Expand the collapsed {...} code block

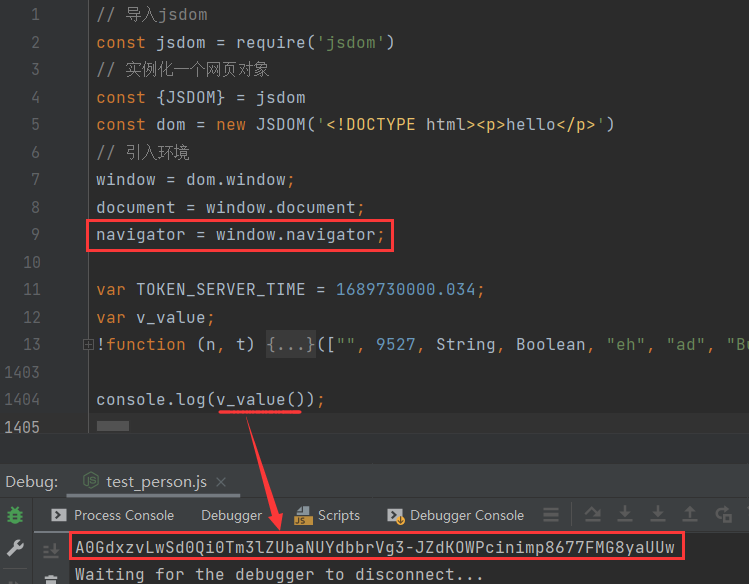pos(290,344)
